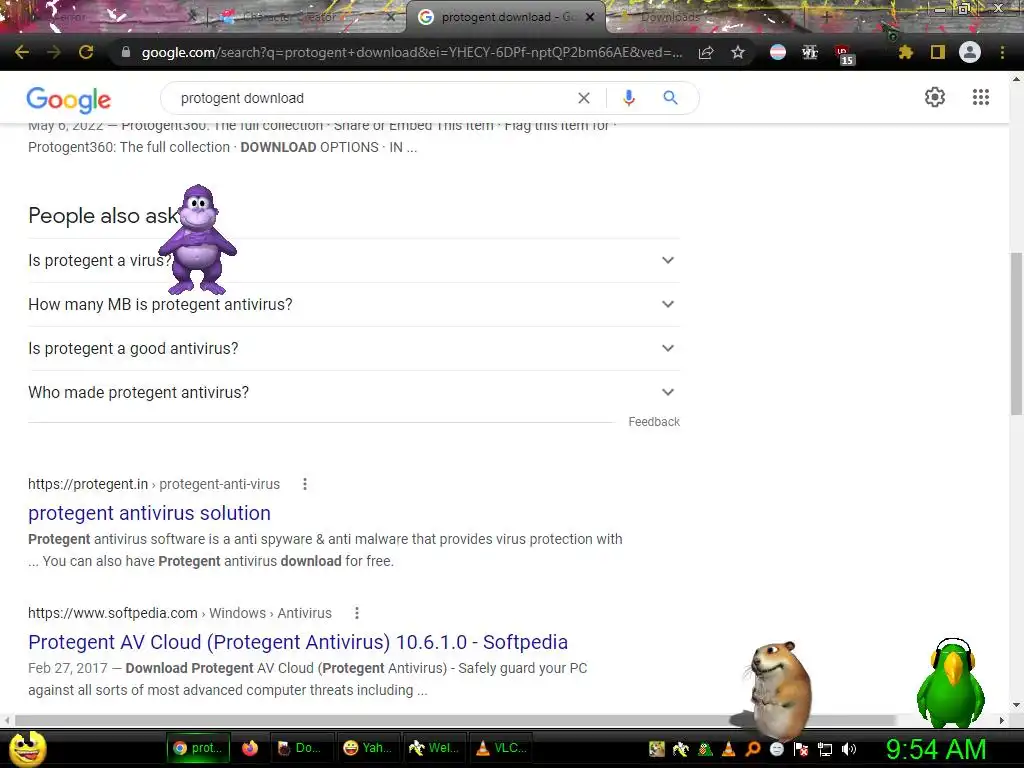Viewport: 1024px width, 768px height.
Task: Open the "VLC..." taskbar window
Action: click(x=501, y=748)
